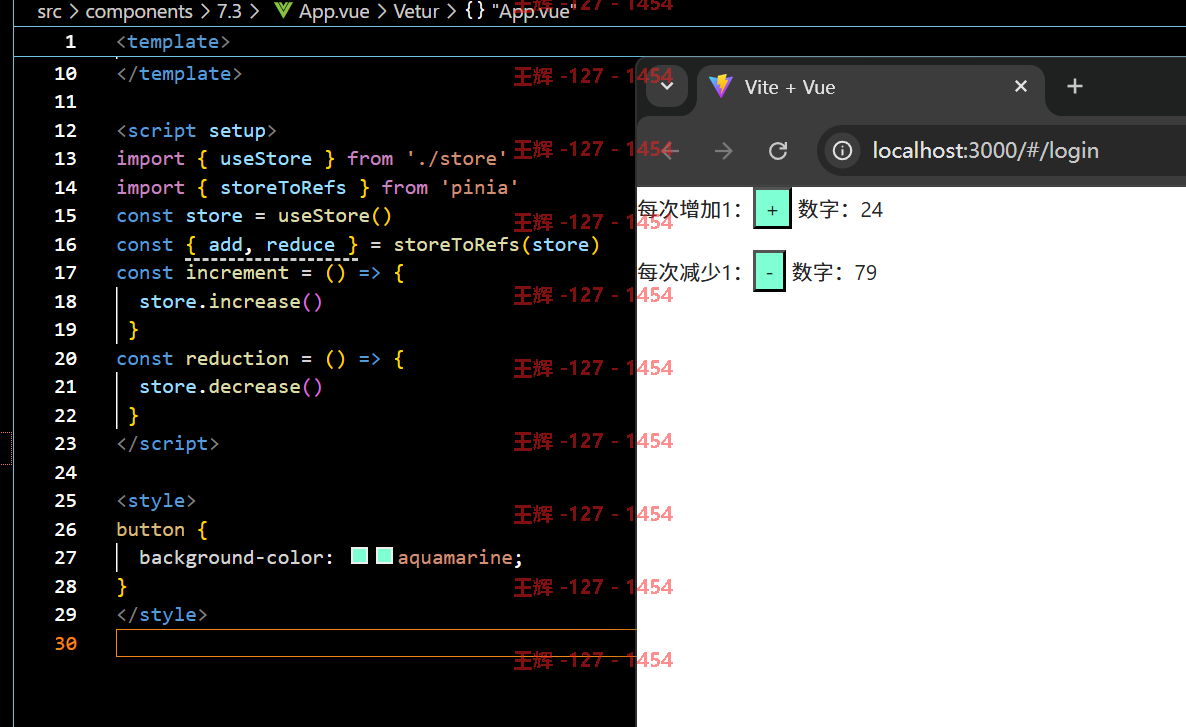1186x727 pixels.
Task: Click the <script setup> tag
Action: (197, 130)
